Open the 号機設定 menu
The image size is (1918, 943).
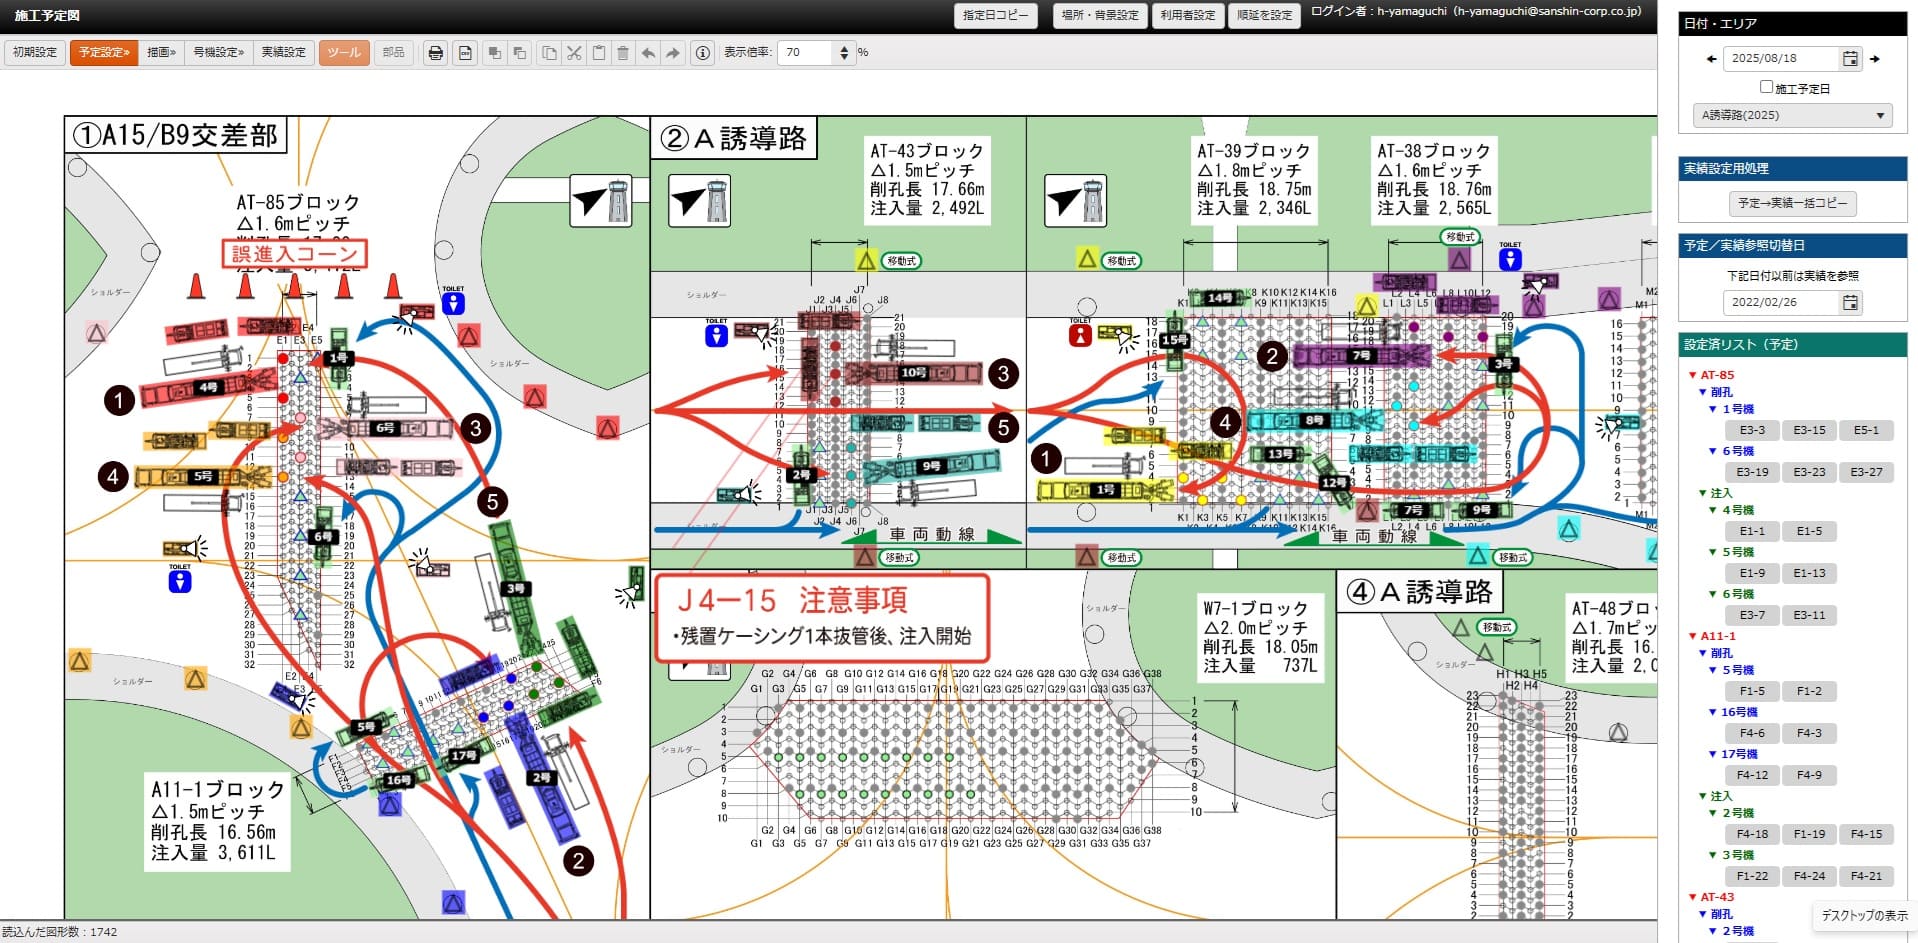click(x=218, y=52)
